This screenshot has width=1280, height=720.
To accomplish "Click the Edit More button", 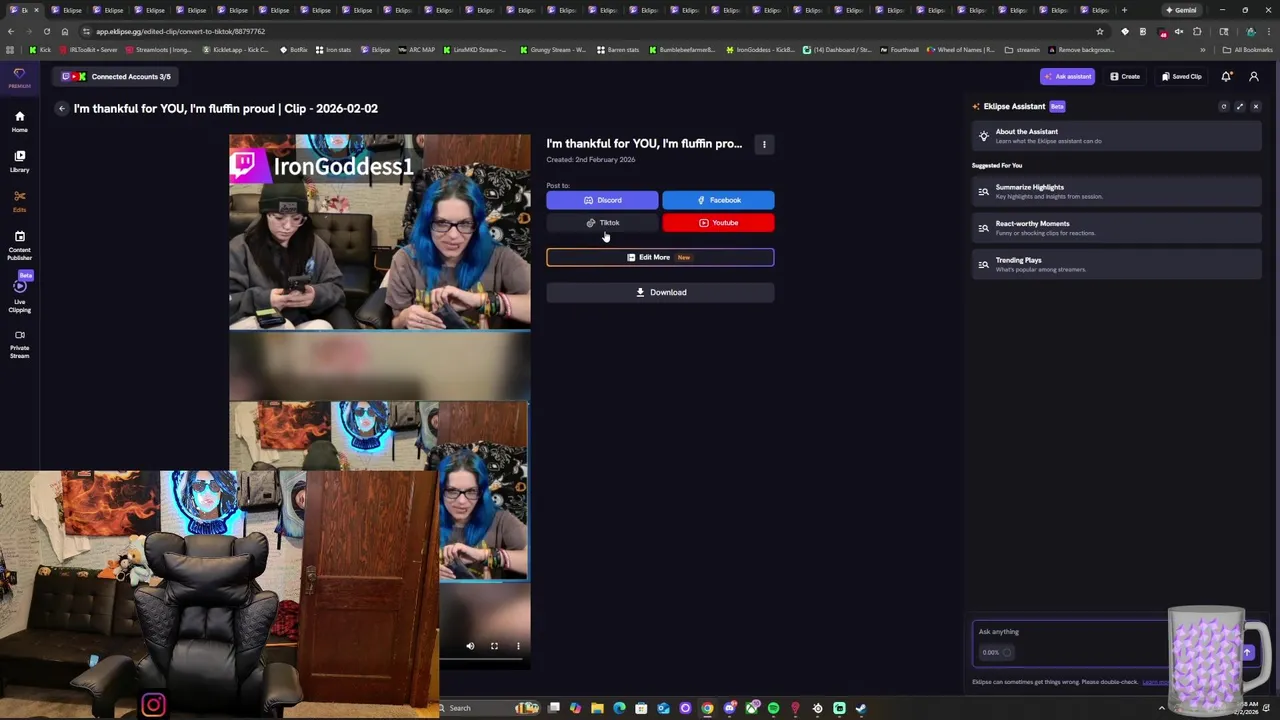I will coord(660,257).
